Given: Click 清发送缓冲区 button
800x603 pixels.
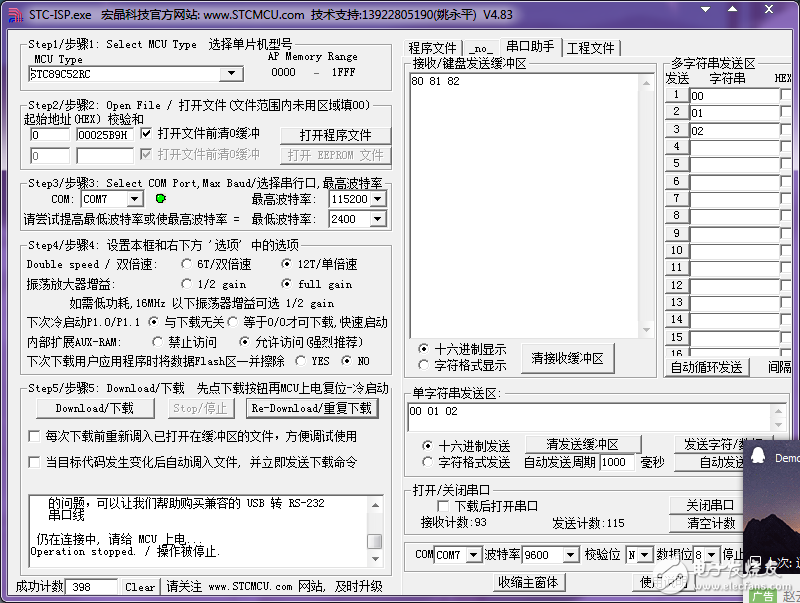Looking at the screenshot, I should [583, 444].
